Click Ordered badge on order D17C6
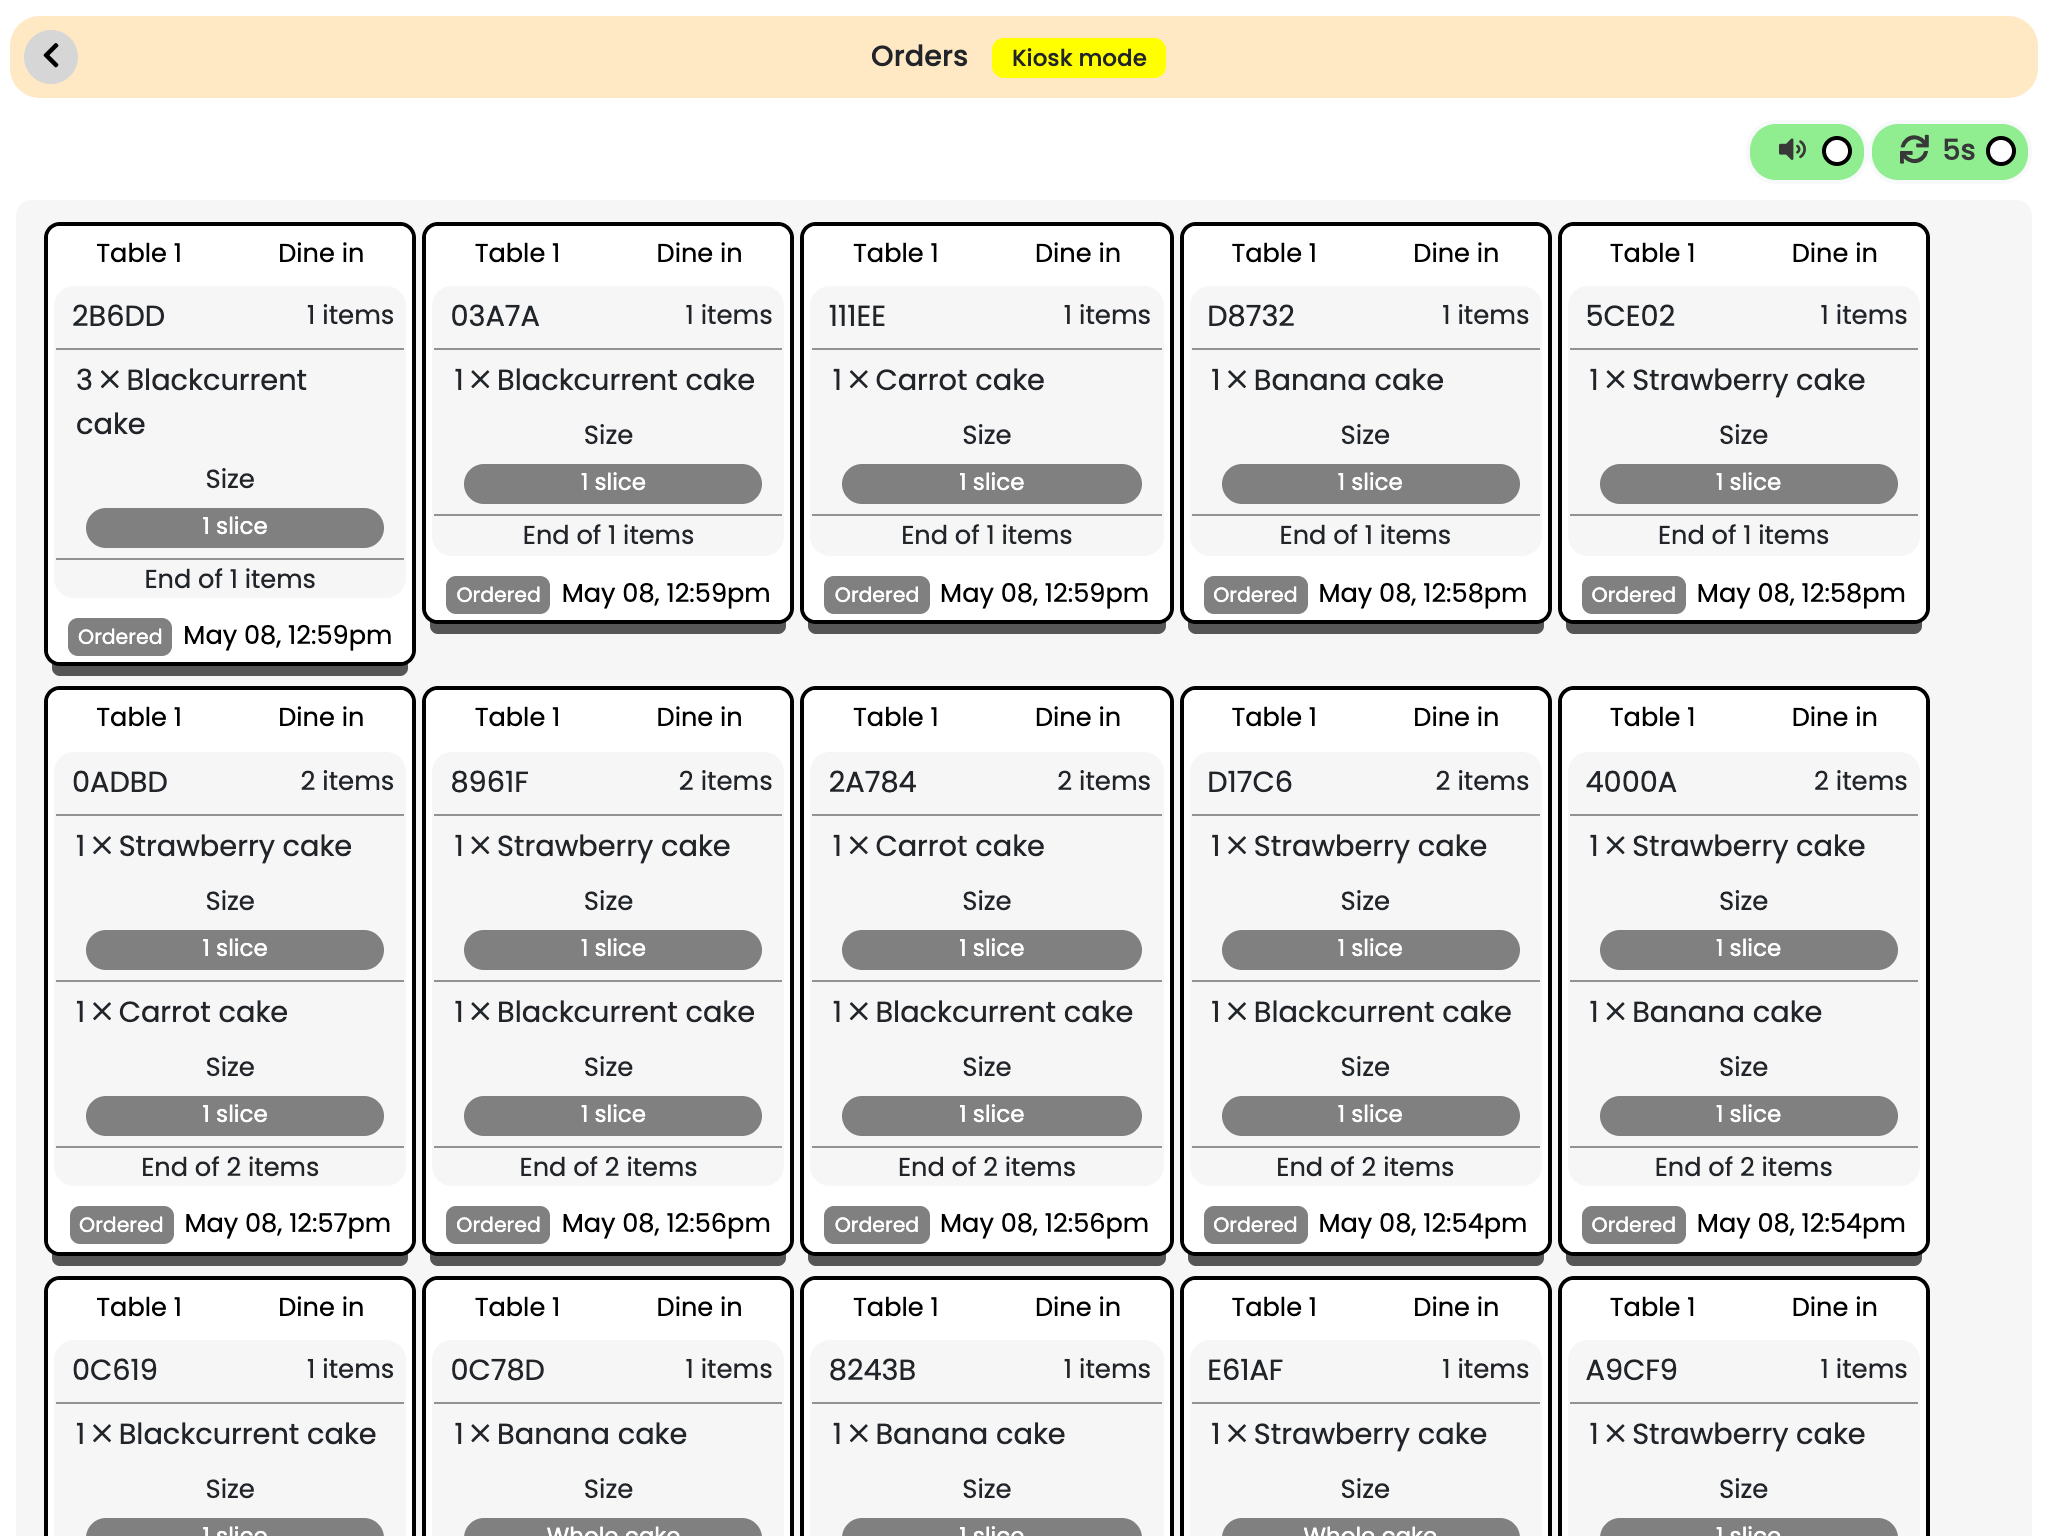 pyautogui.click(x=1254, y=1225)
